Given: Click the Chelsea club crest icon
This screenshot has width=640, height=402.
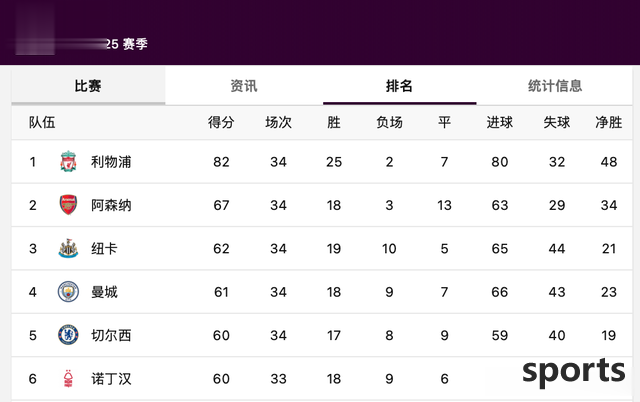Looking at the screenshot, I should click(x=68, y=335).
